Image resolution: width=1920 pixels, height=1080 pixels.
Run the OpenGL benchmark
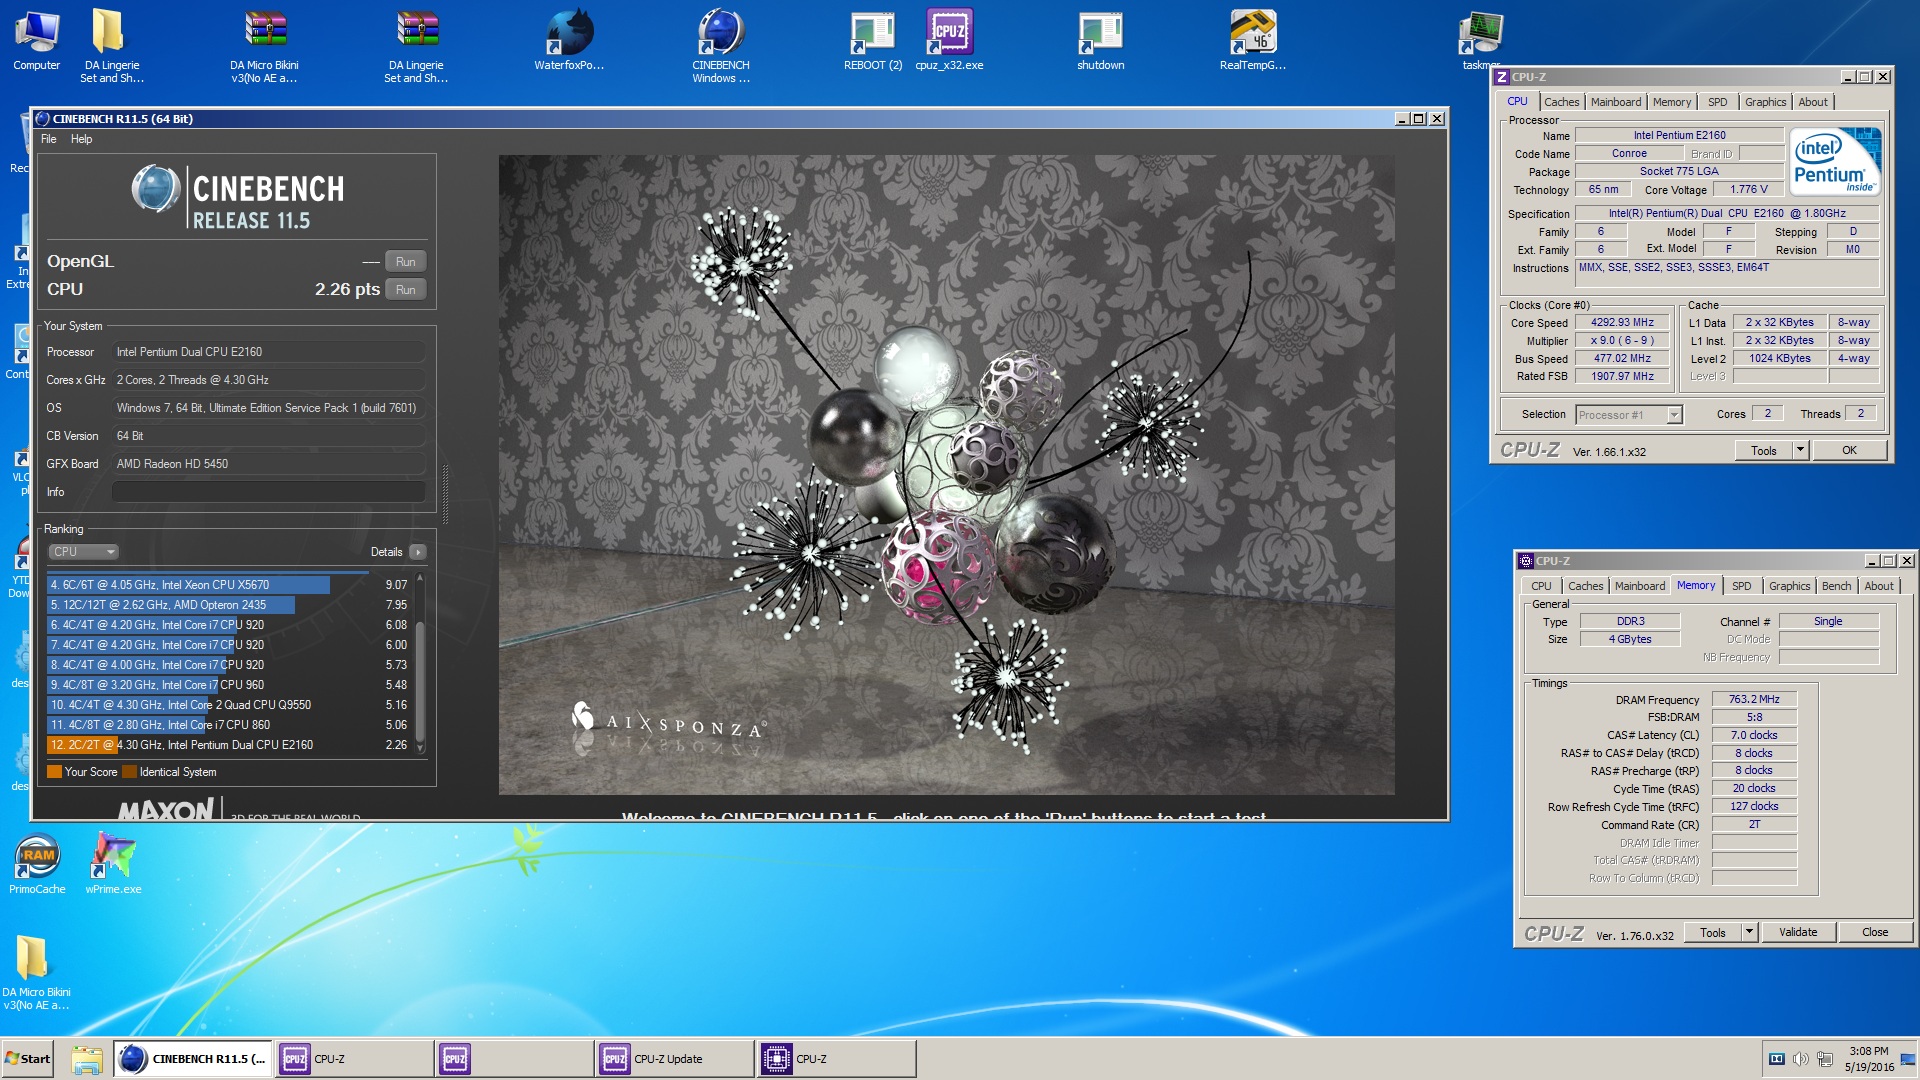pyautogui.click(x=405, y=262)
